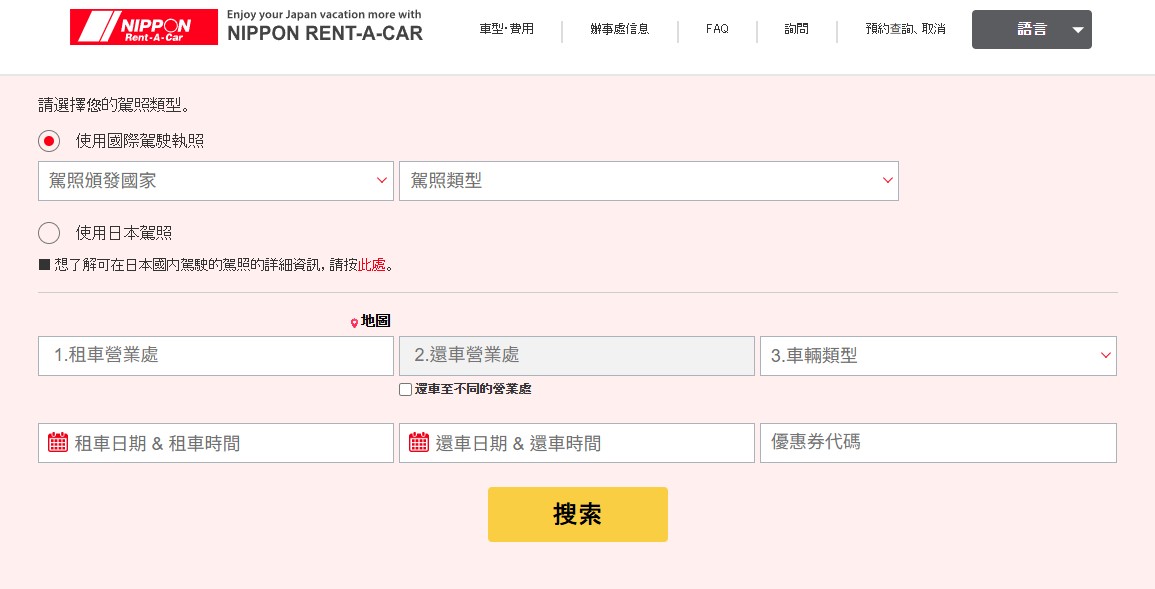Click the calendar icon in 還車日期 field
This screenshot has width=1155, height=589.
(x=418, y=442)
